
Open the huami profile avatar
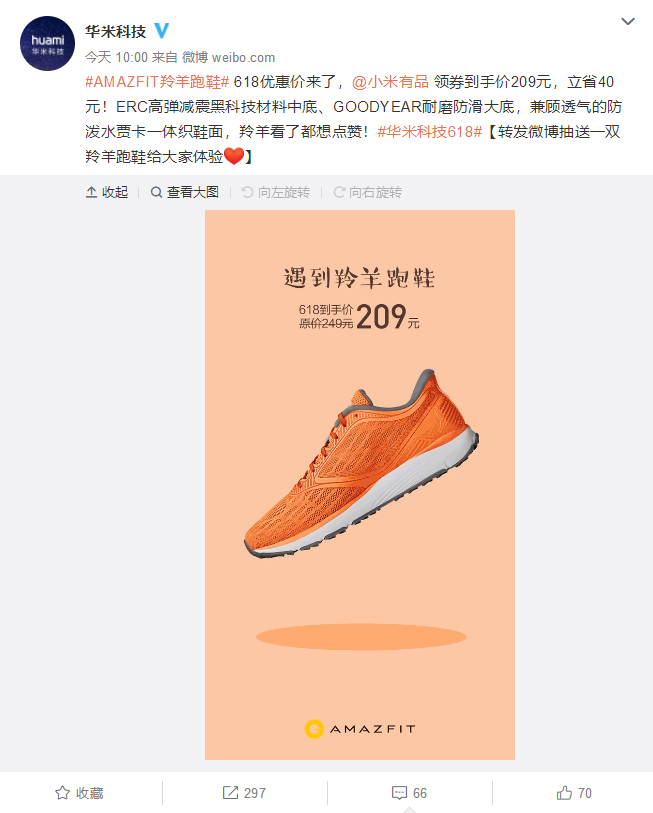(x=47, y=44)
